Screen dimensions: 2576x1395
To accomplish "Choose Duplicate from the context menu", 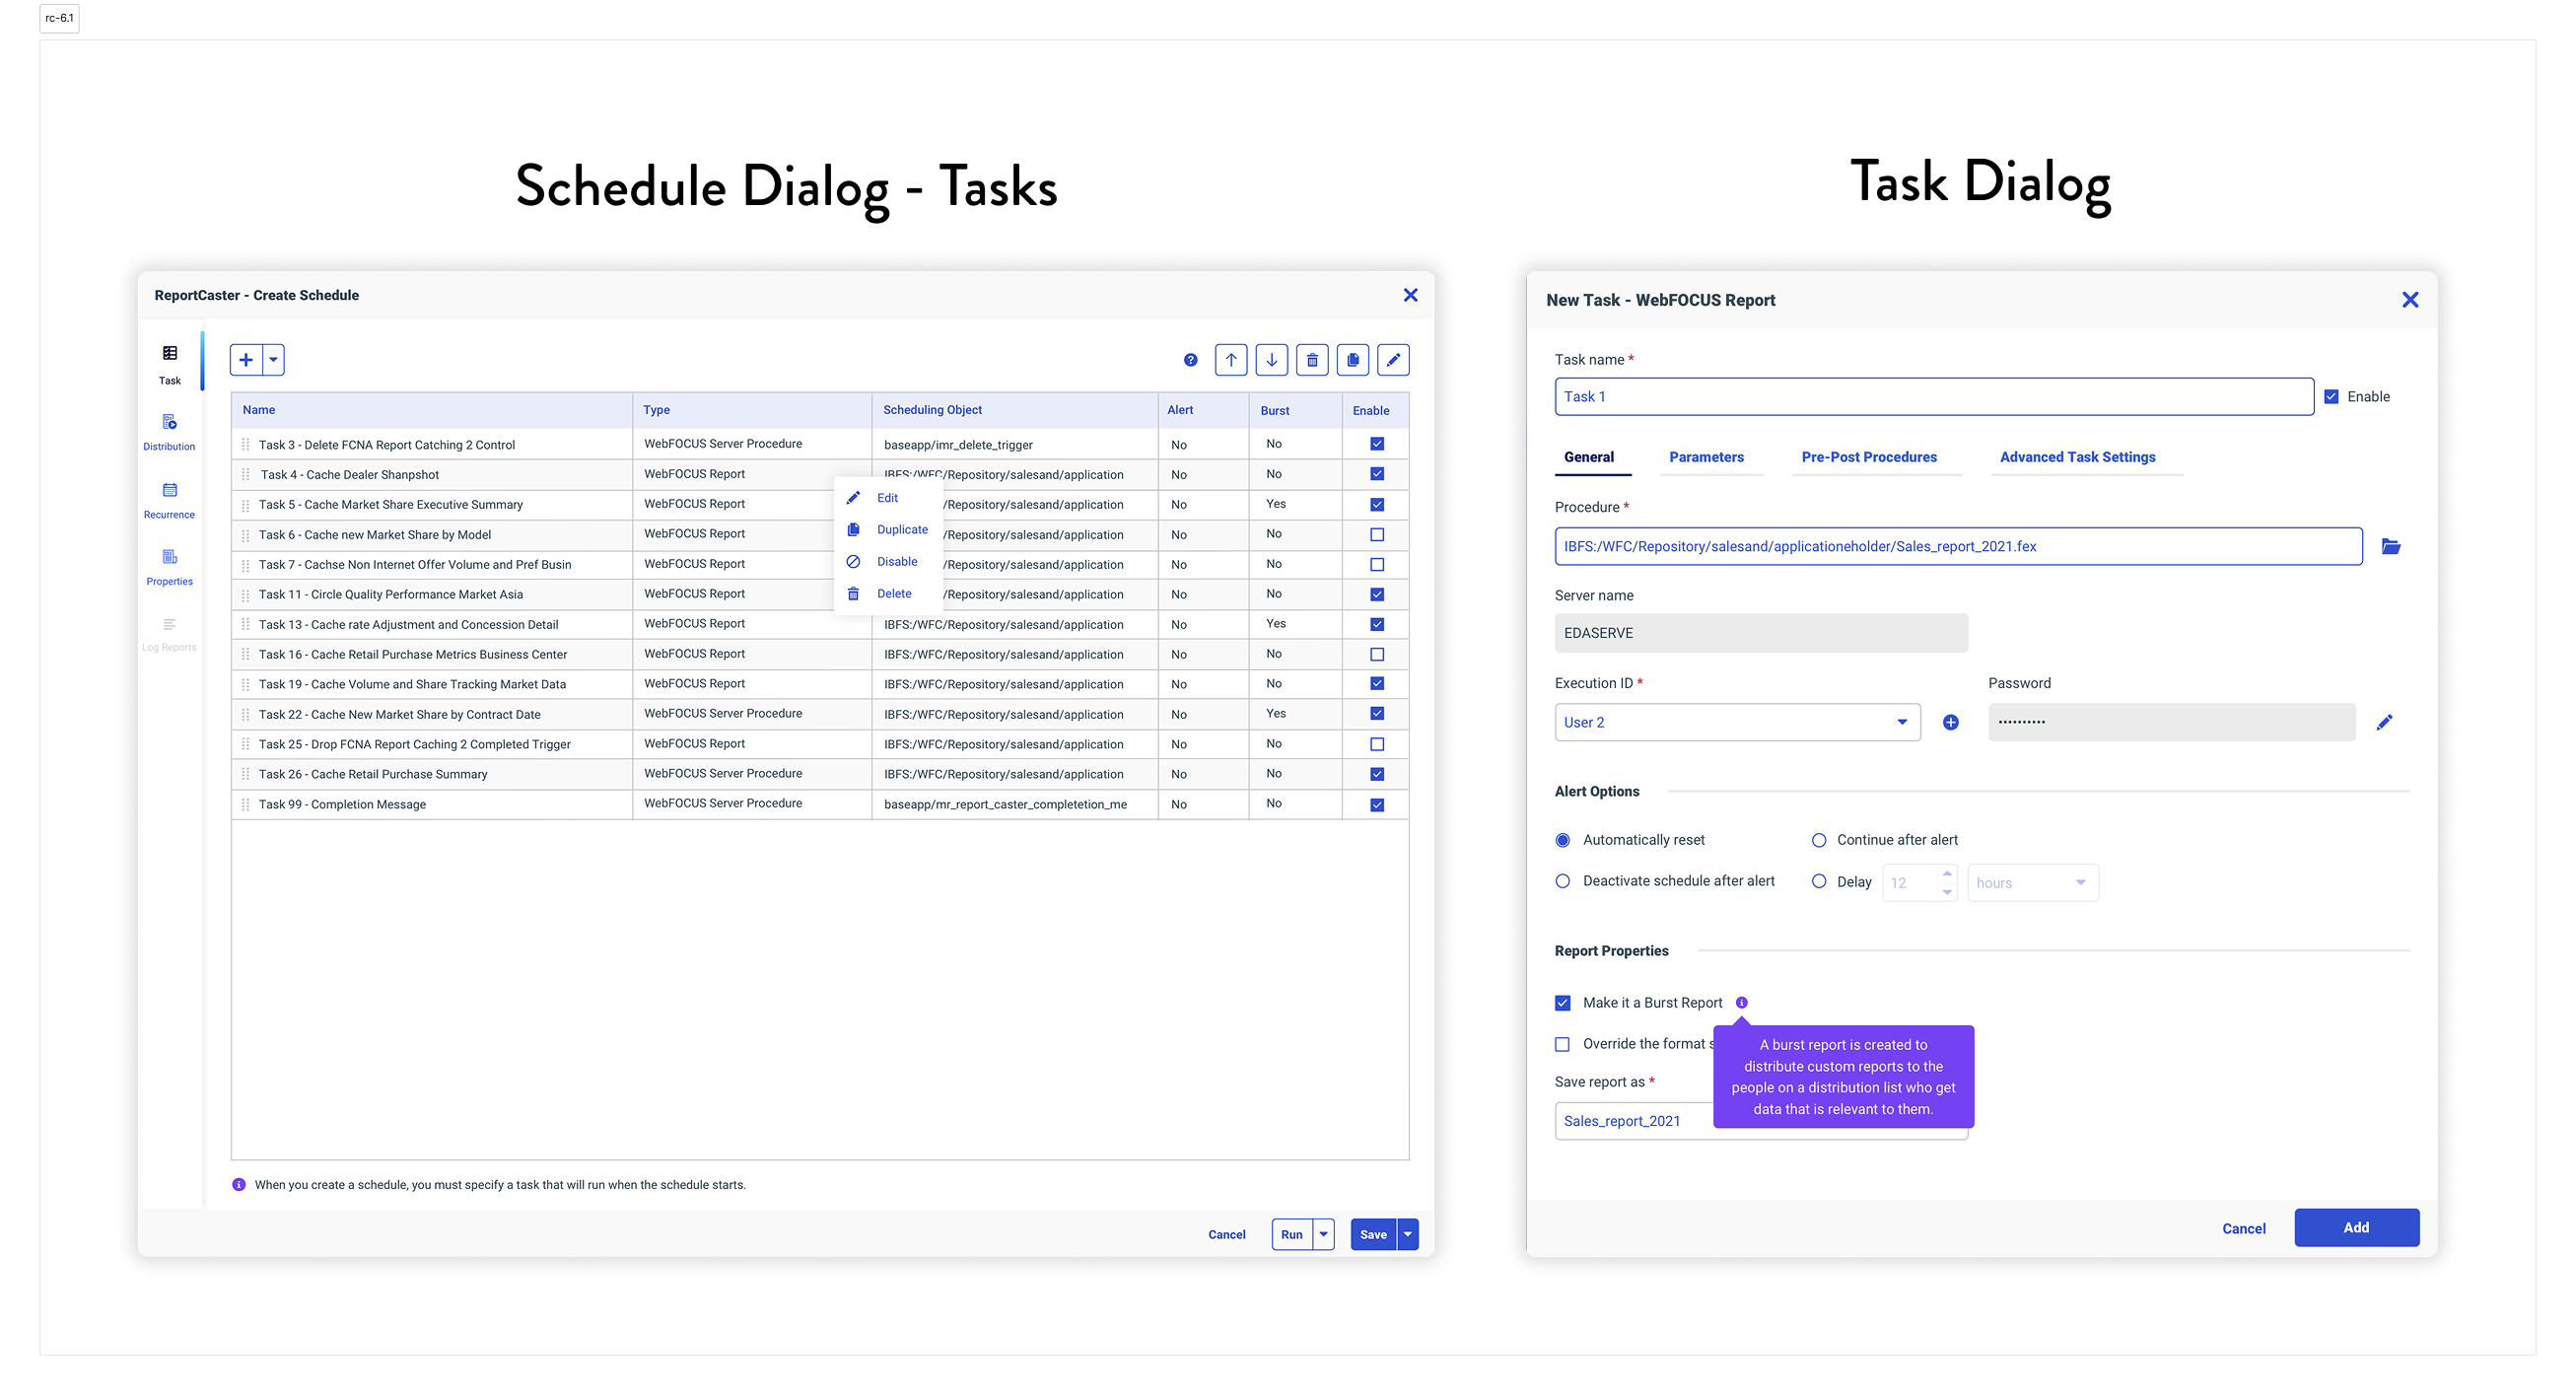I will [x=889, y=530].
